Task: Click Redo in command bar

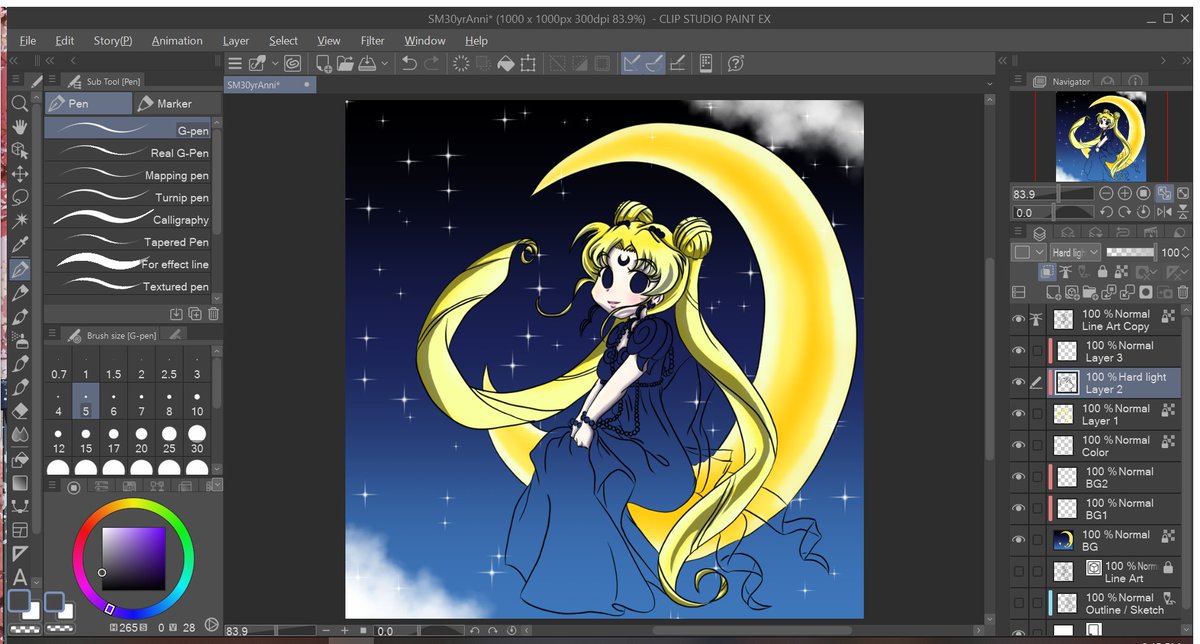Action: point(432,64)
